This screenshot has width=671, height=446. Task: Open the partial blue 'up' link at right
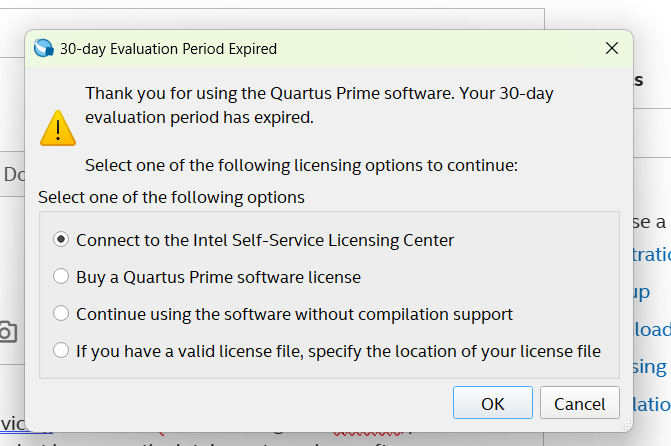641,292
